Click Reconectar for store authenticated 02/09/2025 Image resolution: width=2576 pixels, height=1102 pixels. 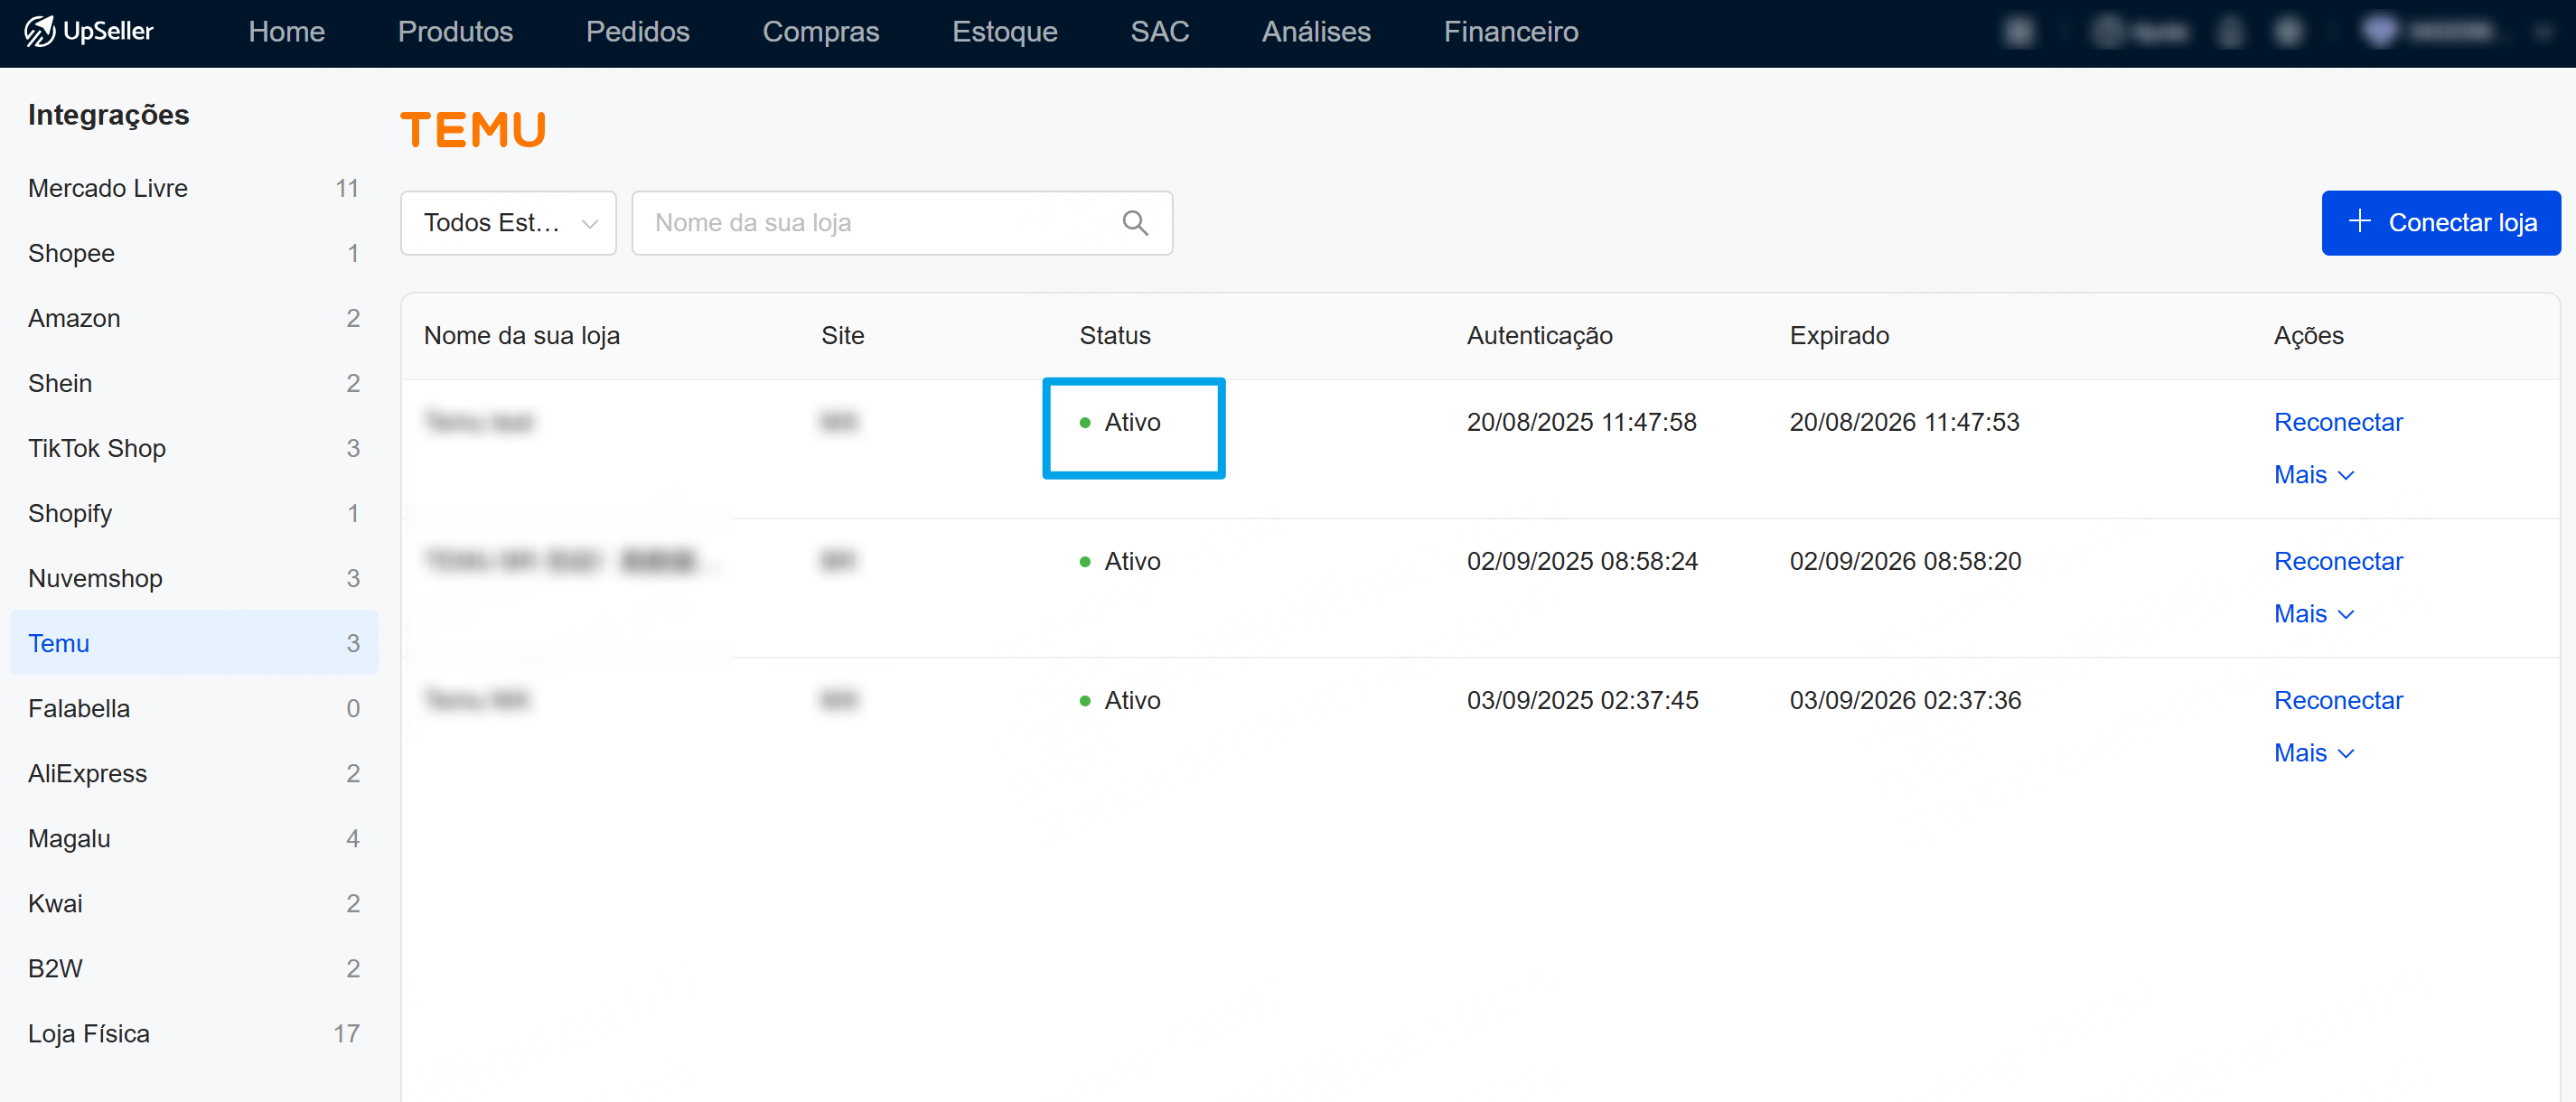(2338, 561)
